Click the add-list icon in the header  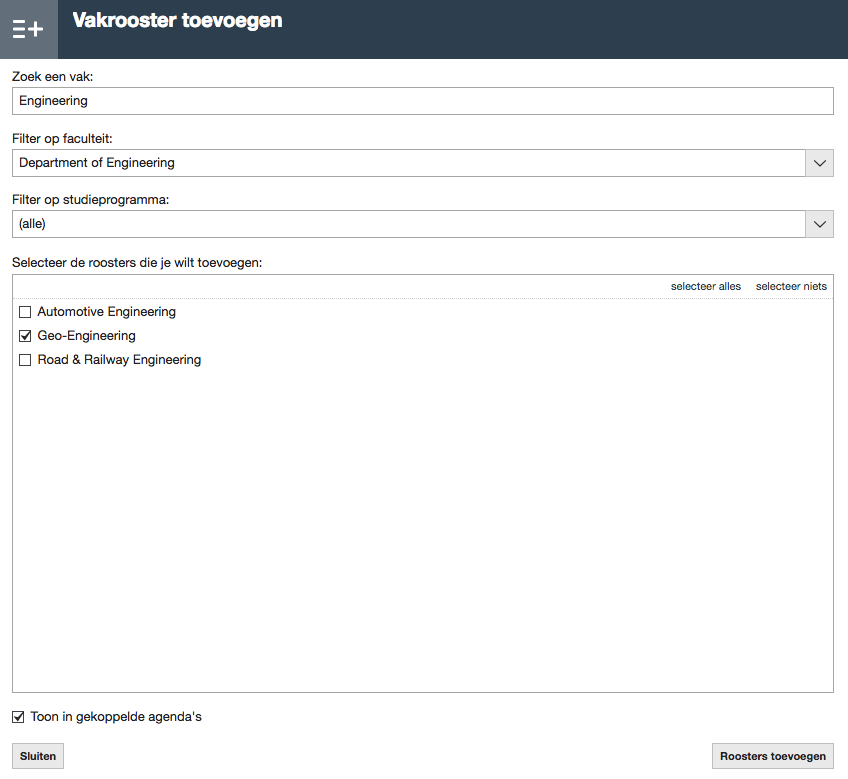[x=28, y=29]
